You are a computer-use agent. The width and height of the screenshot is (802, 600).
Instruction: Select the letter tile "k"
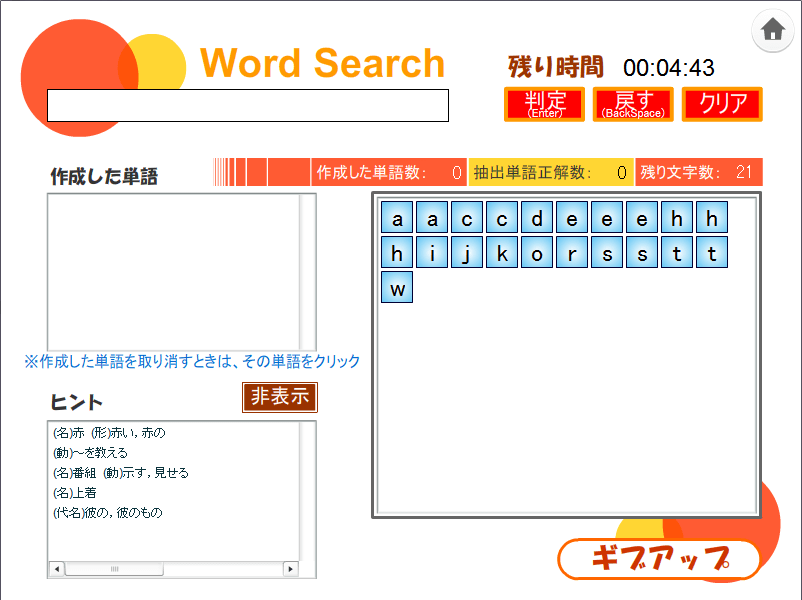(x=502, y=252)
